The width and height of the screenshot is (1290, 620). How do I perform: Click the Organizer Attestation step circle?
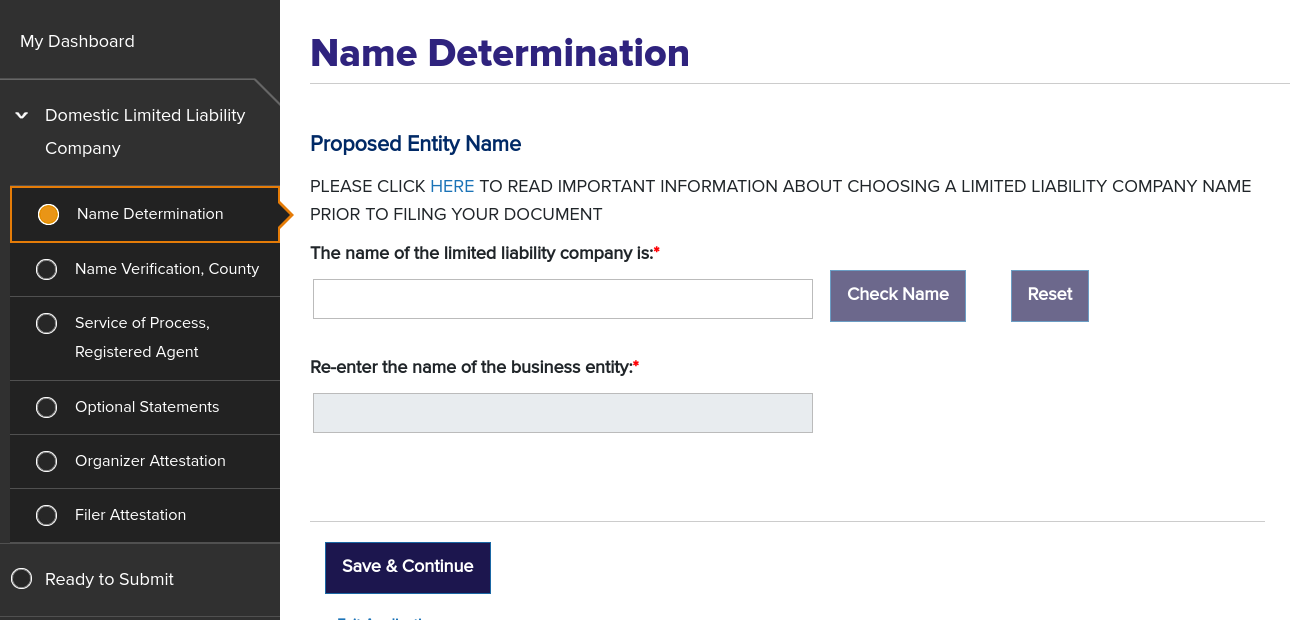[46, 461]
